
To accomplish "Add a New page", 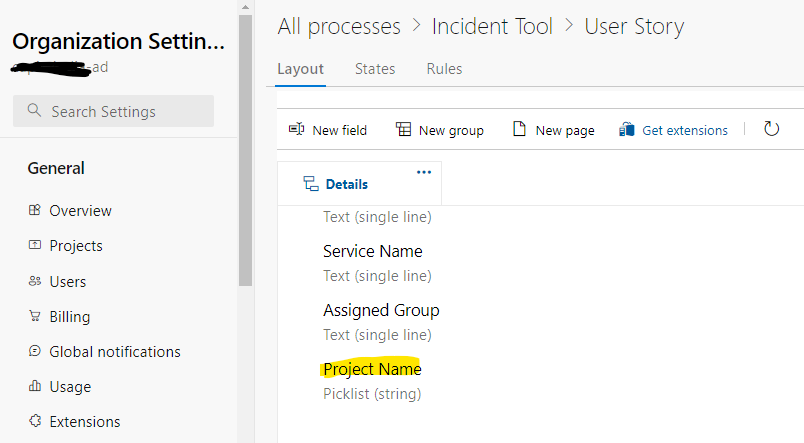I will click(x=553, y=130).
